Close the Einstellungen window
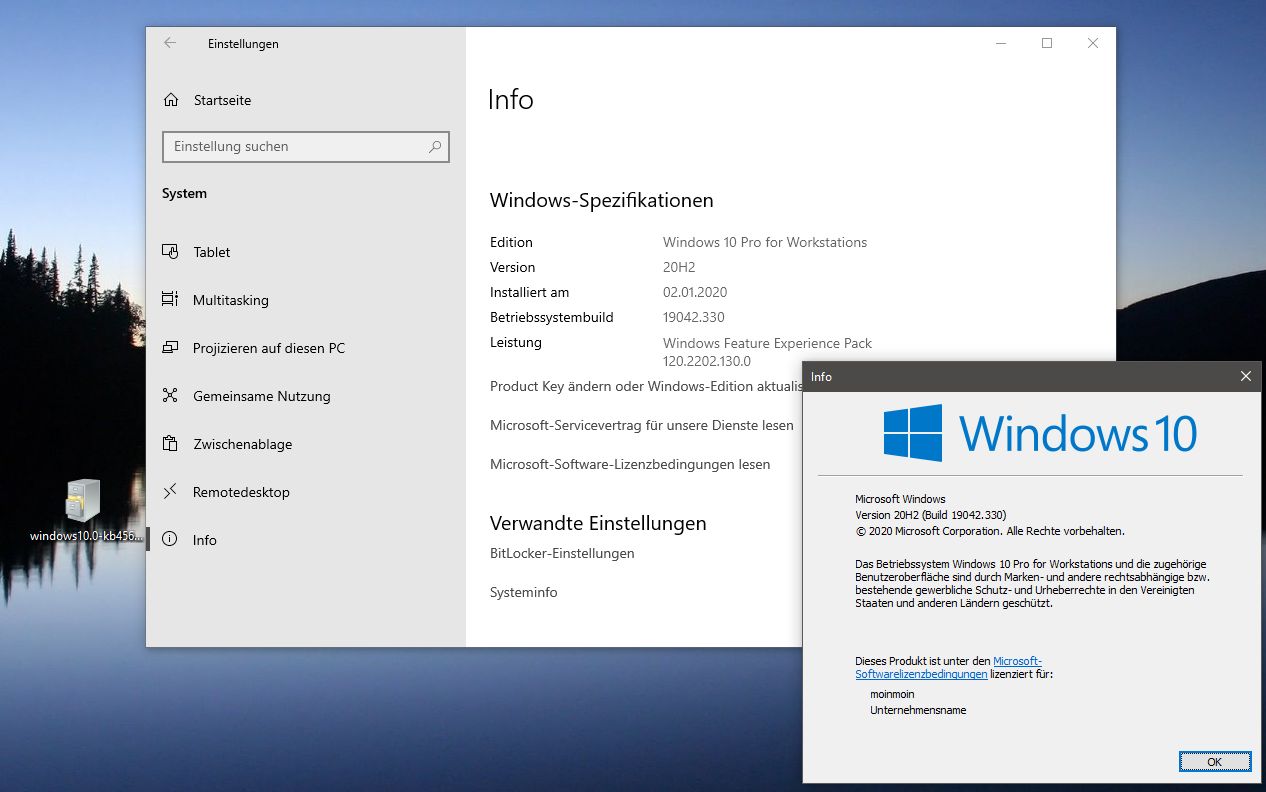Image resolution: width=1266 pixels, height=792 pixels. coord(1093,43)
